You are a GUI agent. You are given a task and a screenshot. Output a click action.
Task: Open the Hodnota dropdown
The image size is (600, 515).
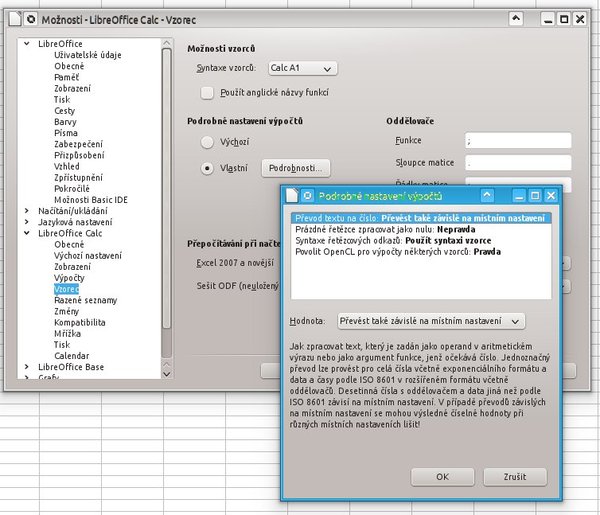pos(431,321)
